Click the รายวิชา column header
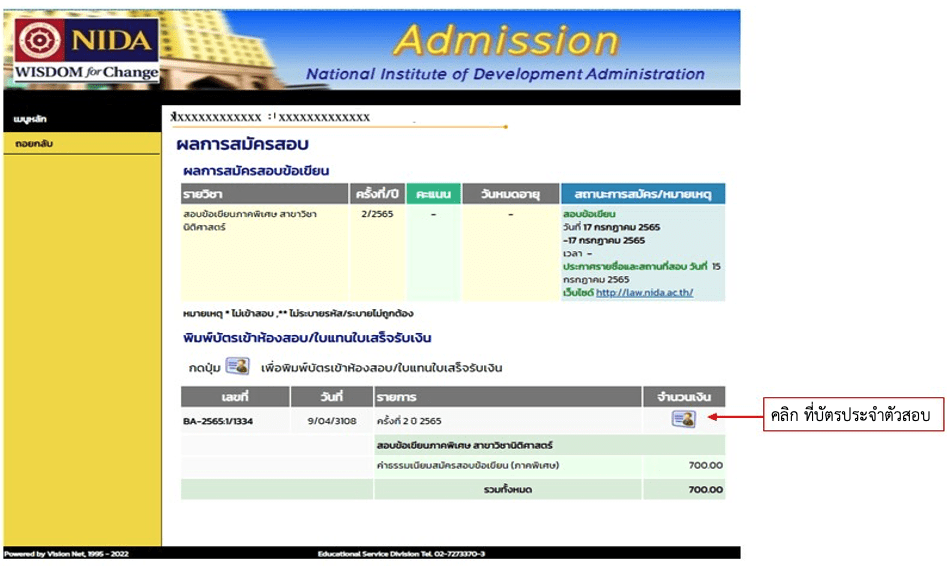This screenshot has width=950, height=566. coord(265,194)
